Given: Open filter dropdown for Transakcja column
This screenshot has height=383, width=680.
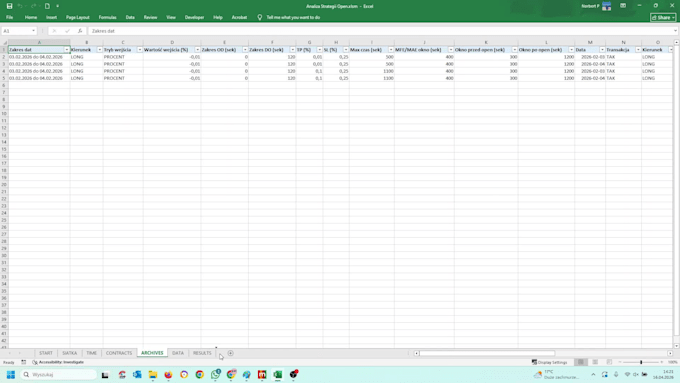Looking at the screenshot, I should pos(638,50).
